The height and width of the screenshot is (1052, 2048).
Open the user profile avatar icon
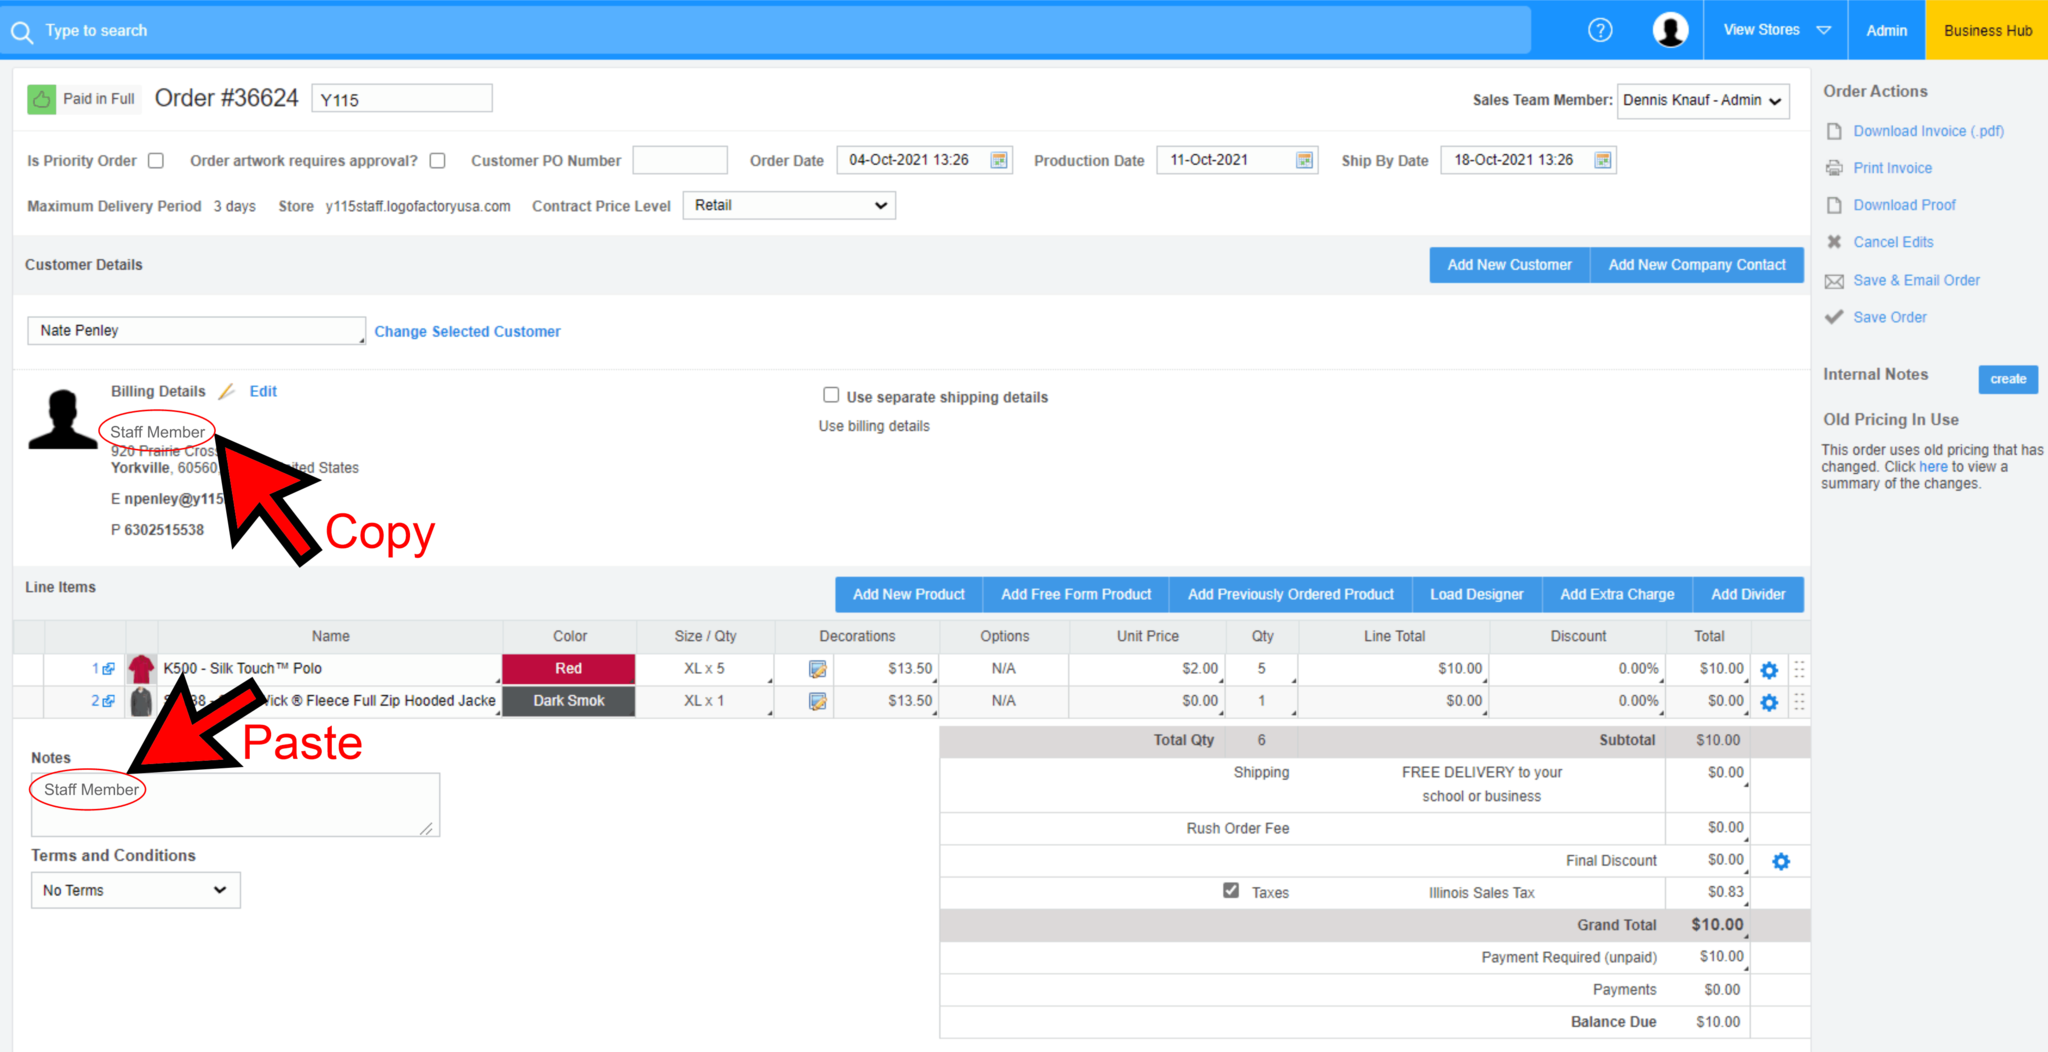1670,30
